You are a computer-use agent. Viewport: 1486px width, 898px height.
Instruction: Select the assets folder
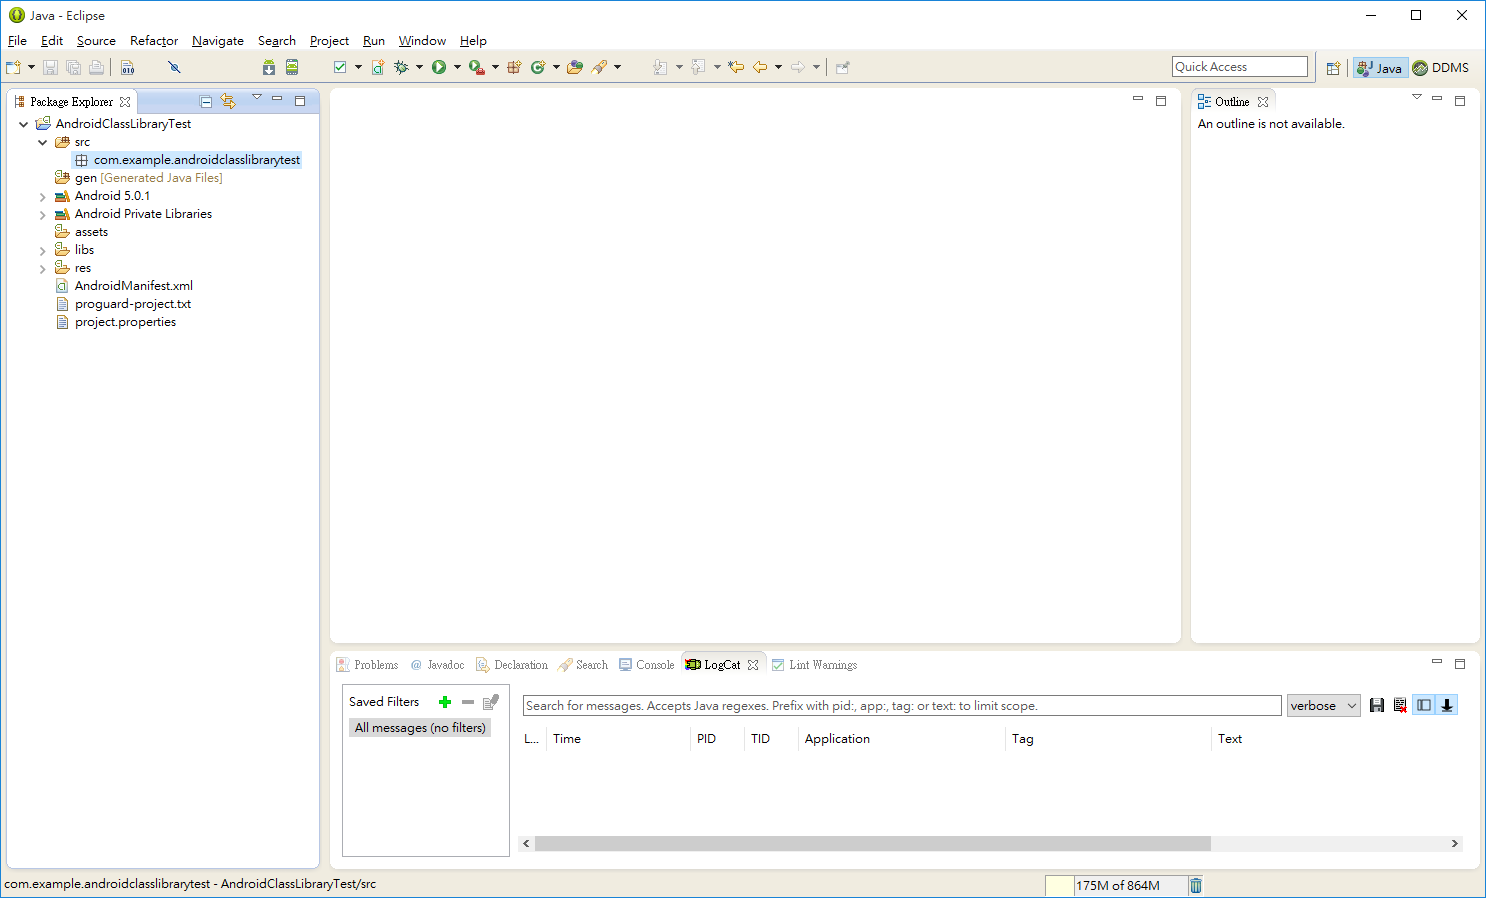81,232
